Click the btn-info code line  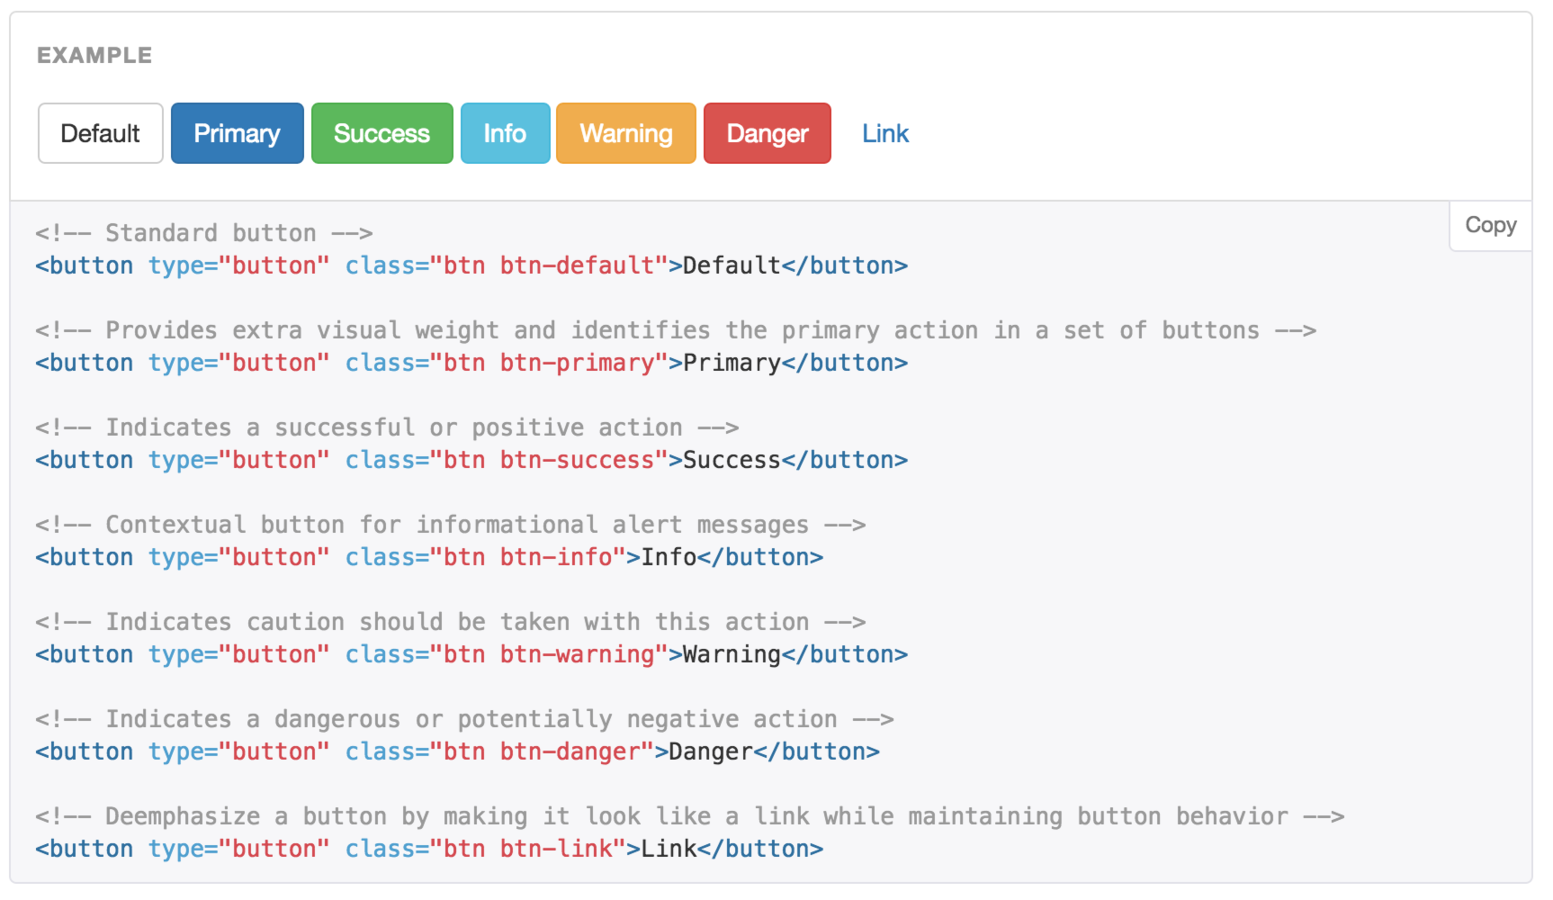pos(429,557)
